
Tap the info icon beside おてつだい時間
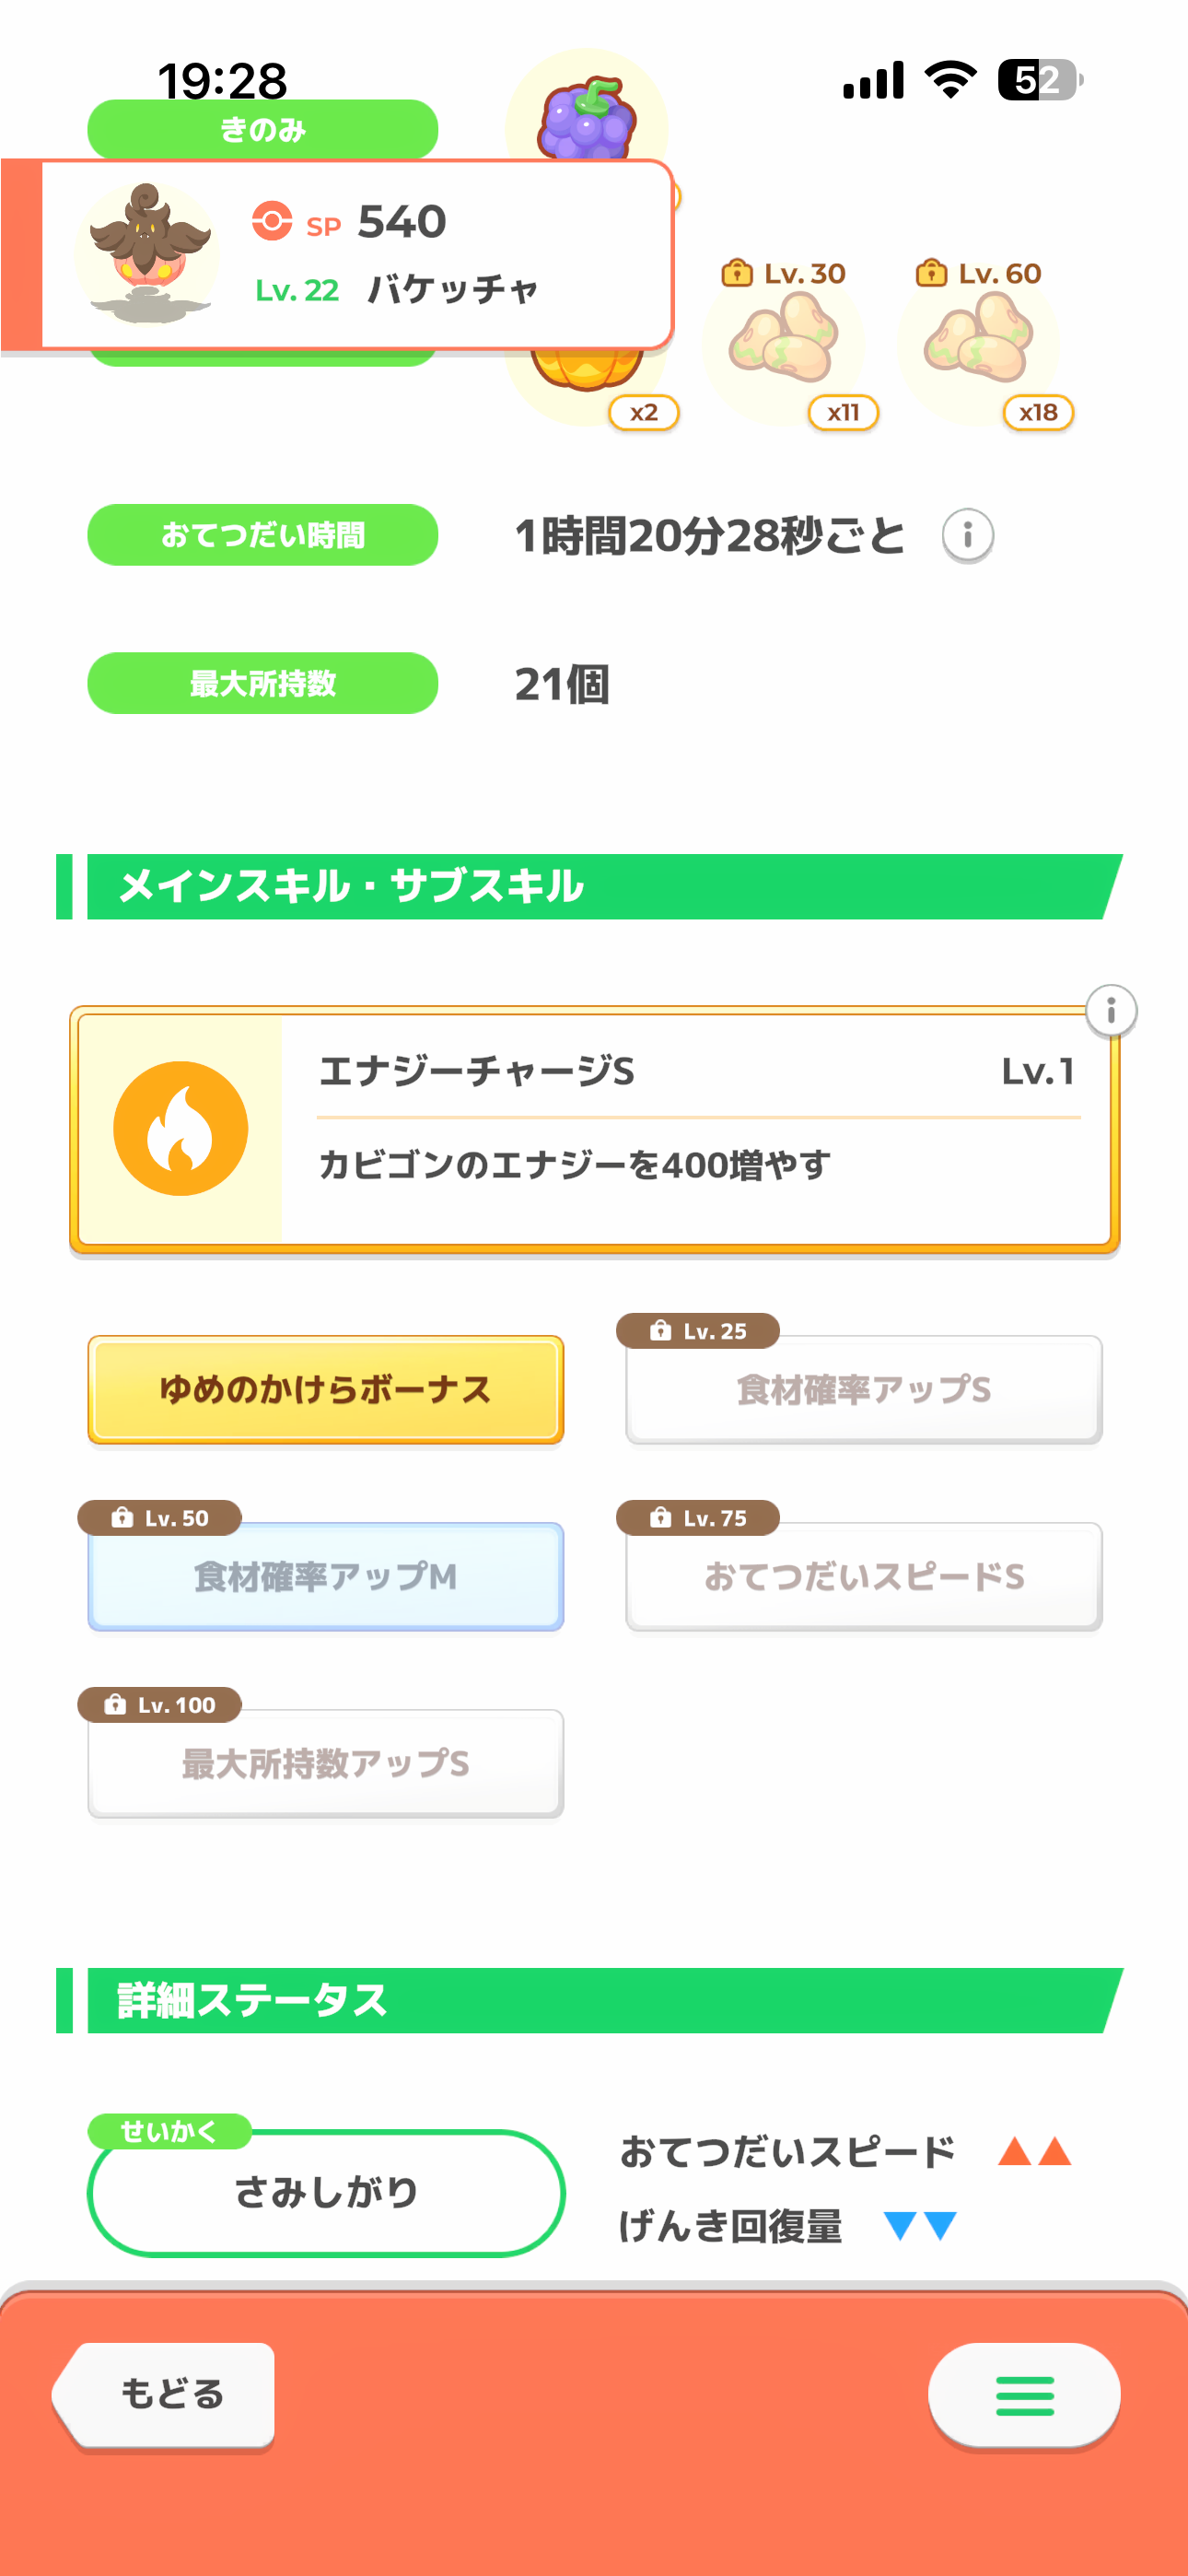tap(967, 536)
